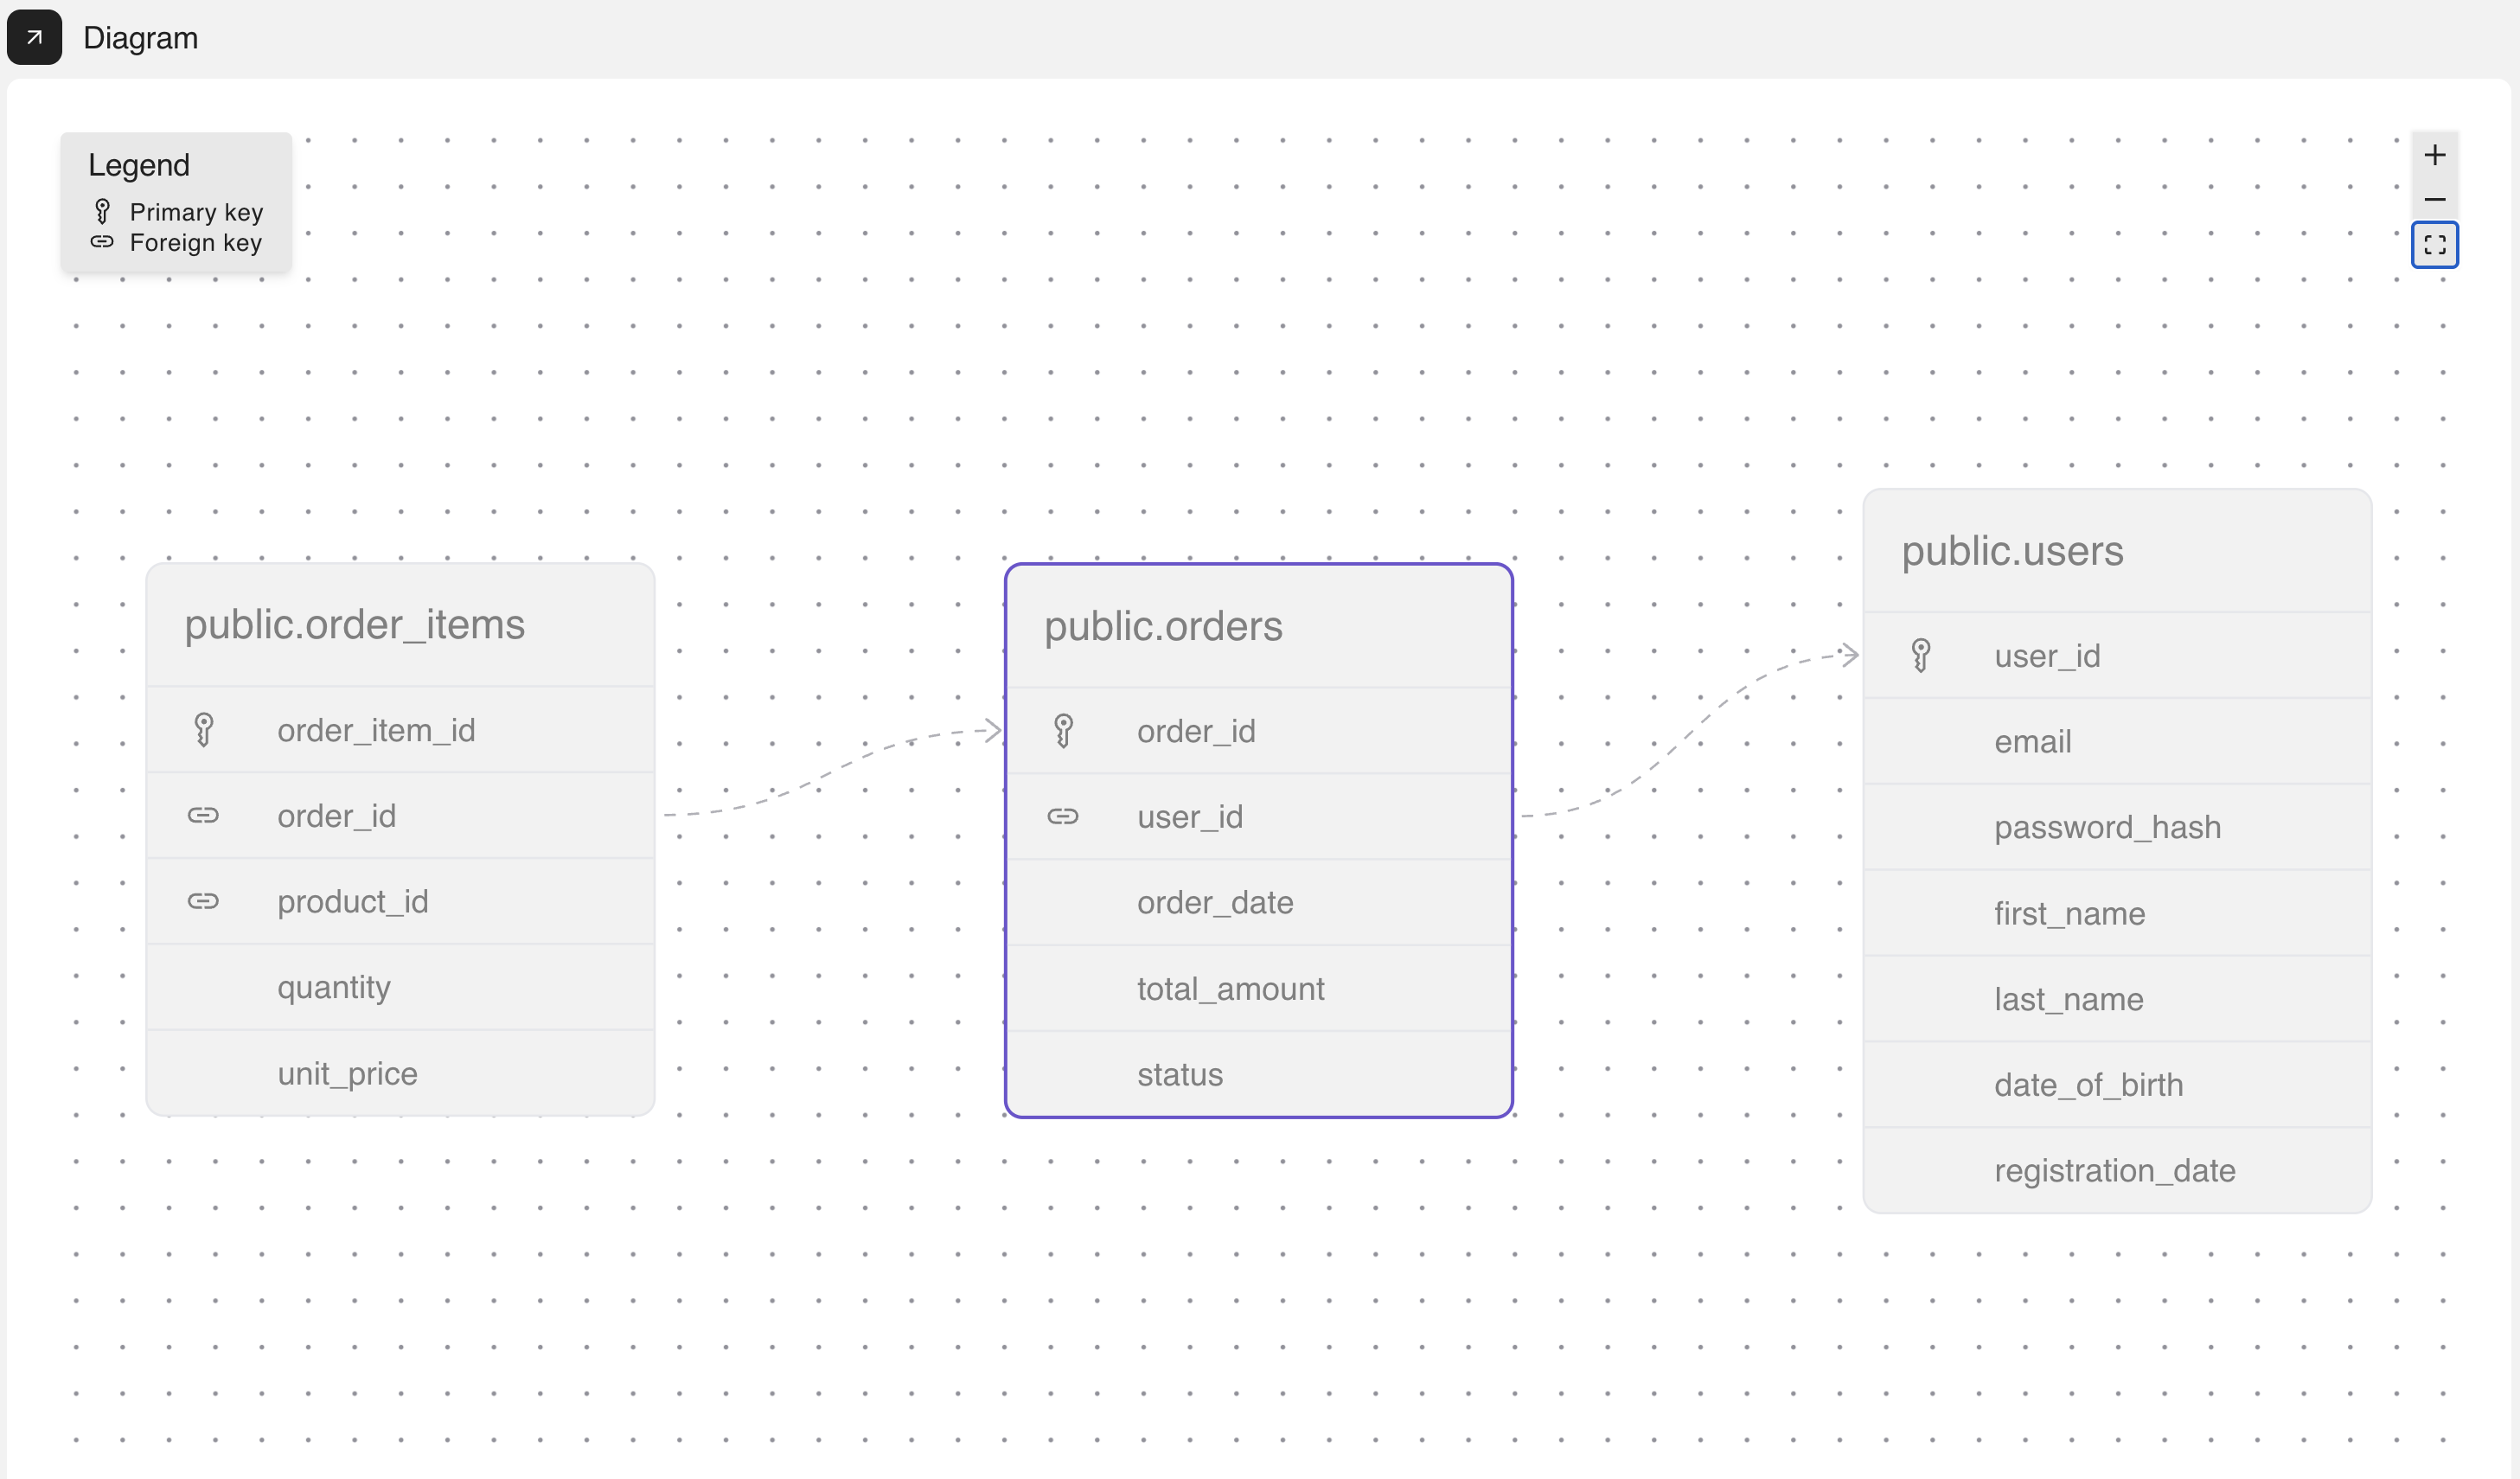Select the public.orders table header

[1163, 626]
